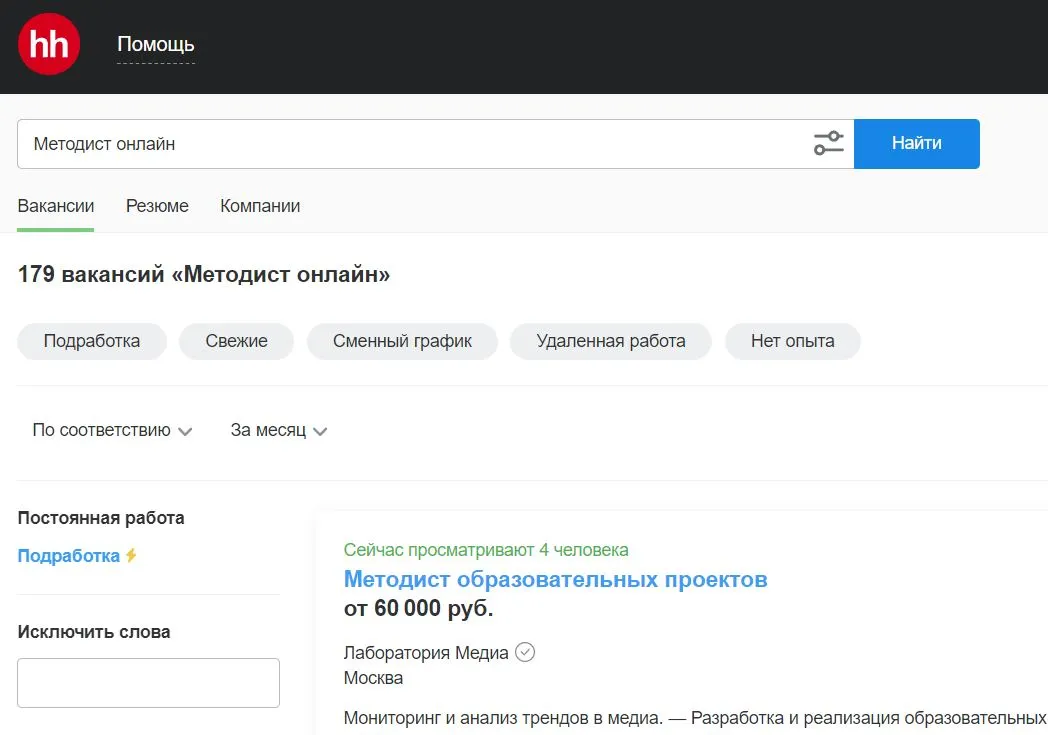Click the Найти search button
This screenshot has width=1048, height=735.
(x=916, y=144)
